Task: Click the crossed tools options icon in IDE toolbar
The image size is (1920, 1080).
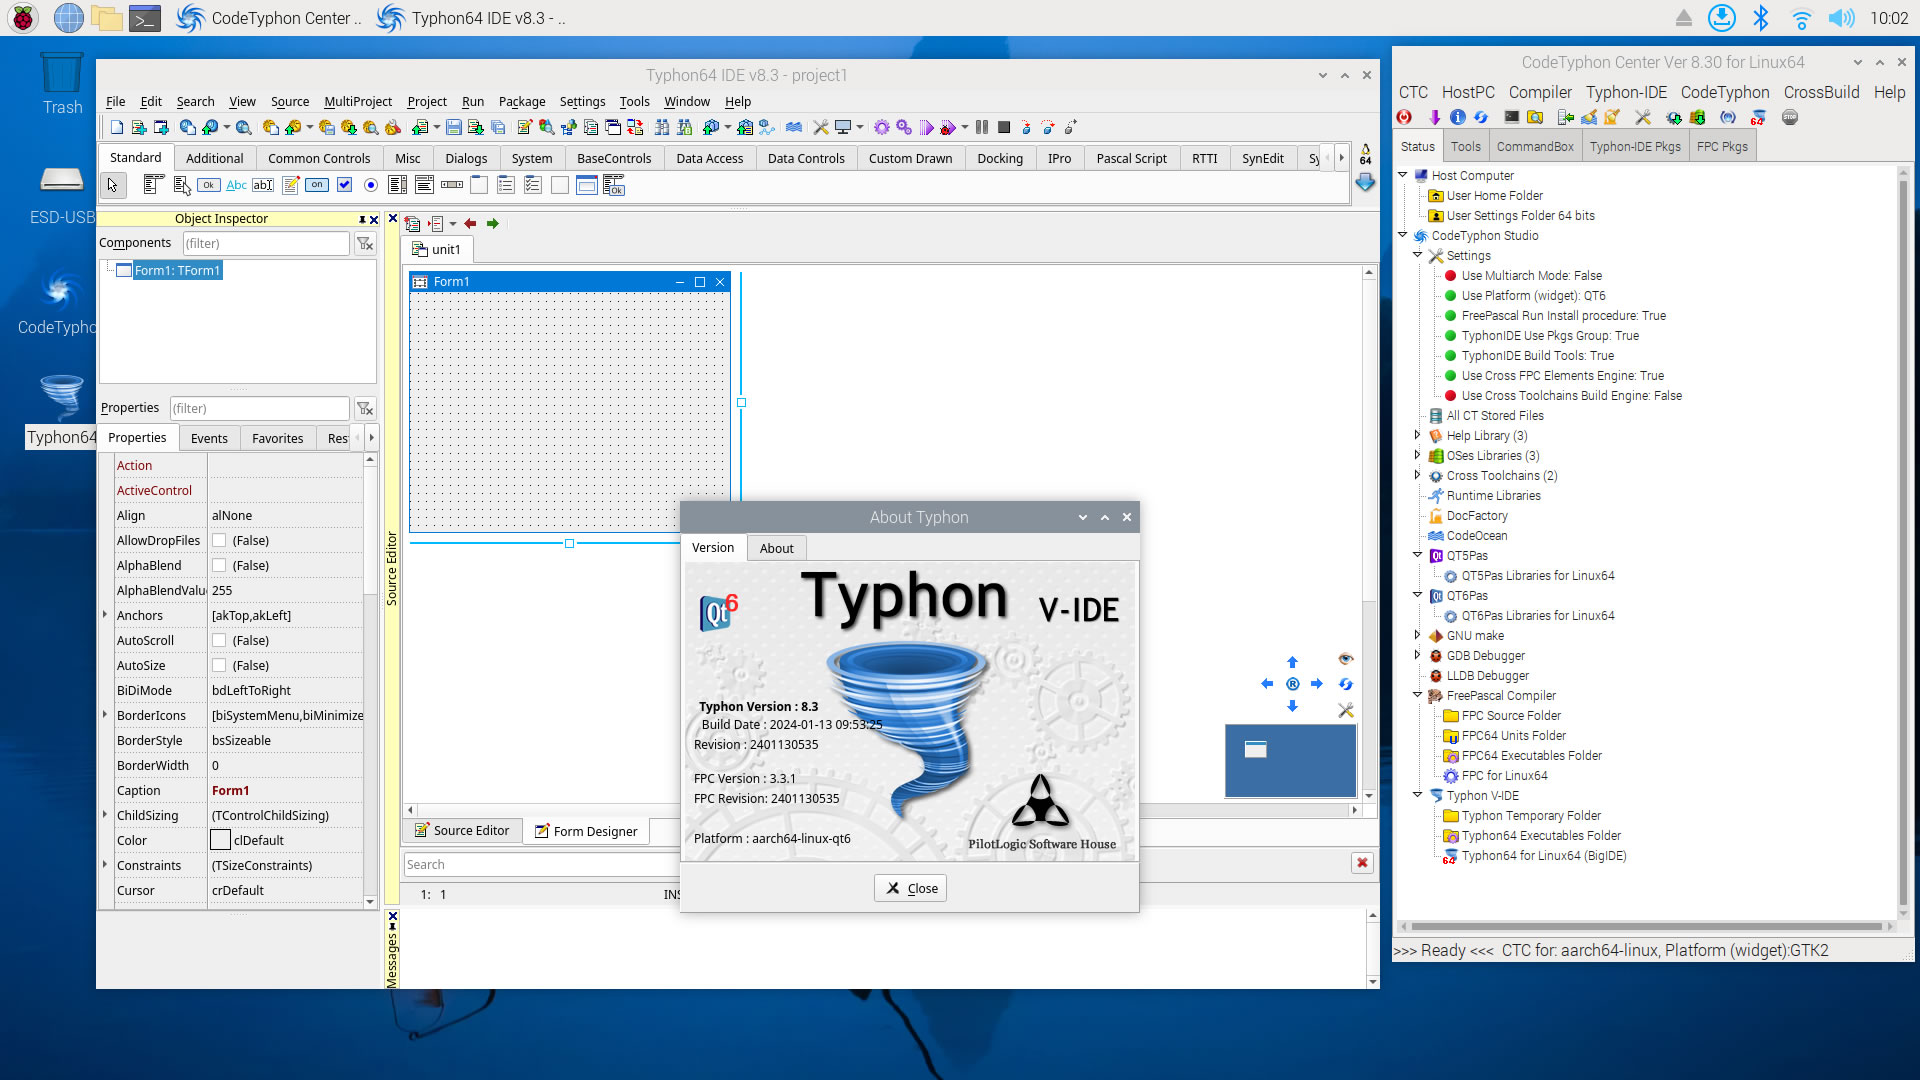Action: click(820, 127)
